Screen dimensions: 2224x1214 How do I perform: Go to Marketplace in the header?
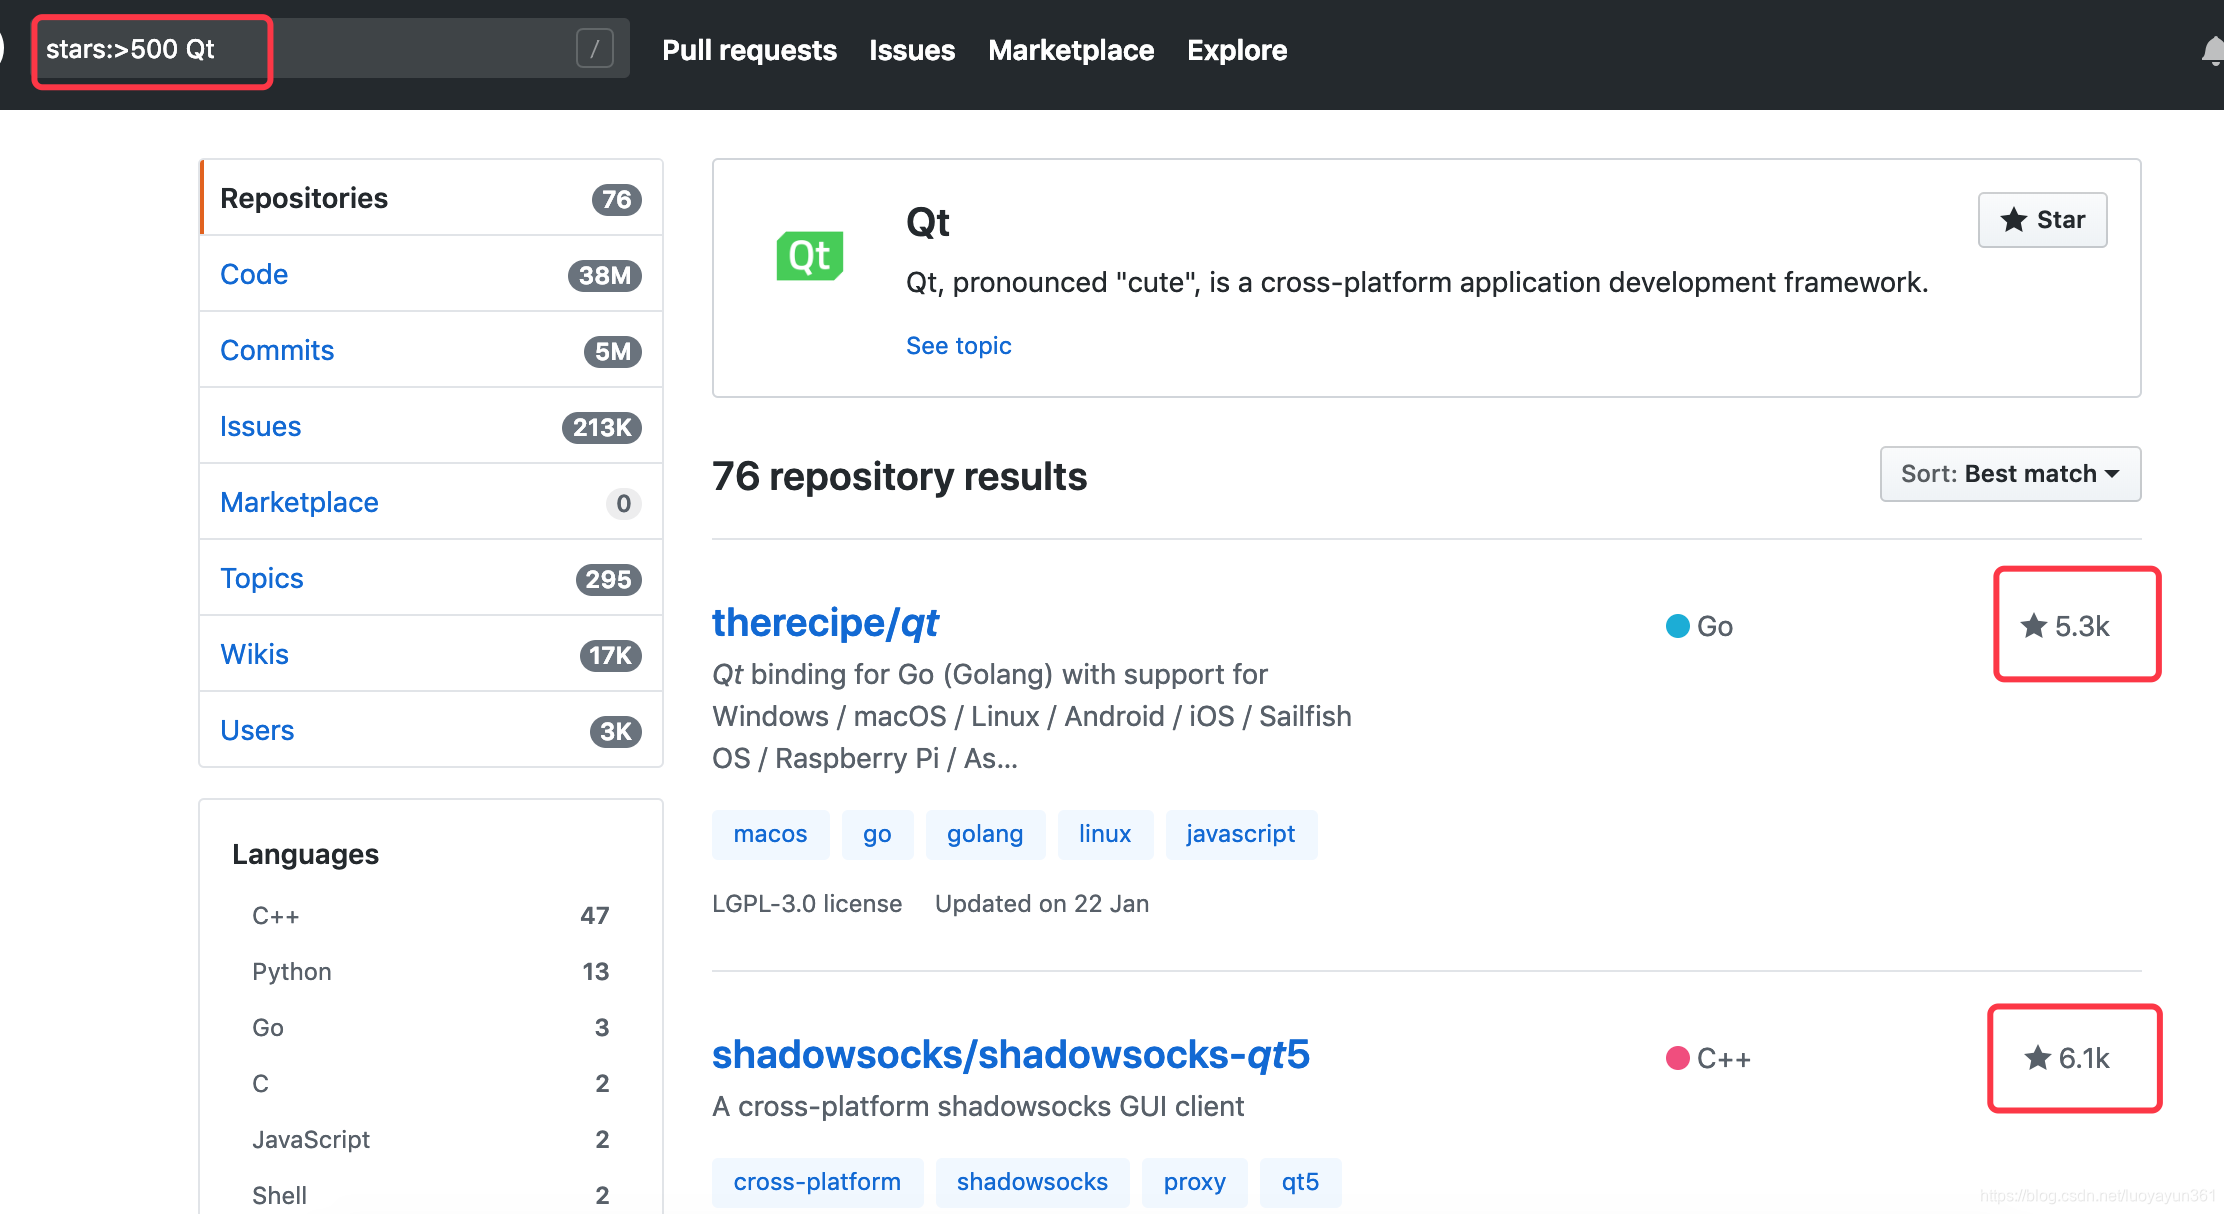(1070, 50)
